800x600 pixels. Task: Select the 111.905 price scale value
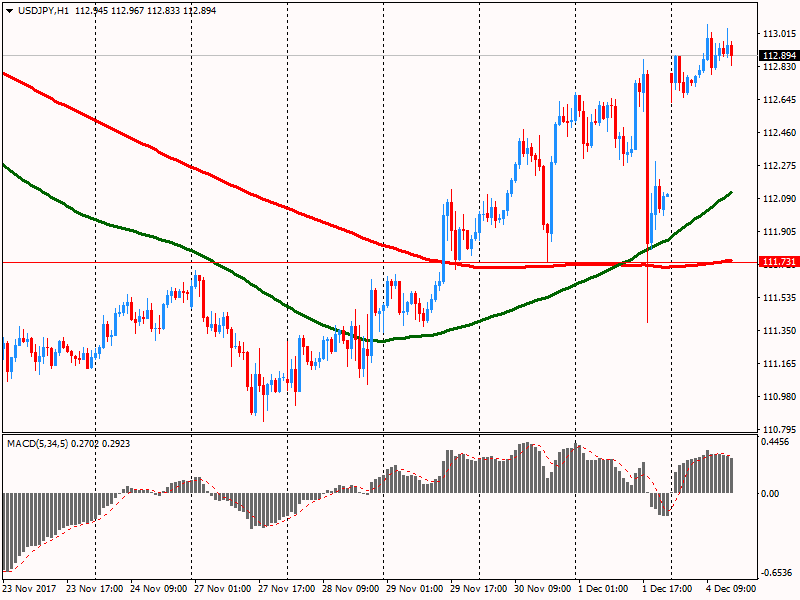(x=779, y=232)
